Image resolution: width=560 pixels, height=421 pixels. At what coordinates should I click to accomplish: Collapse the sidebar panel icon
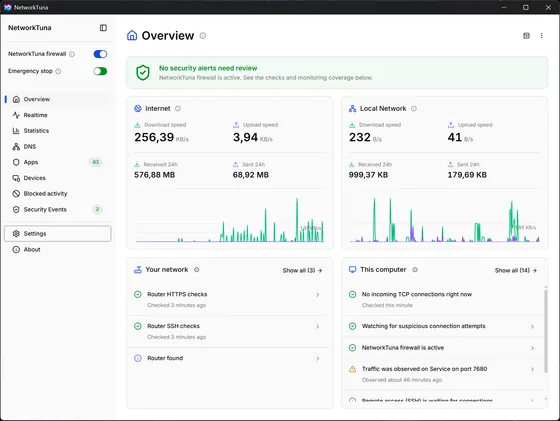103,28
